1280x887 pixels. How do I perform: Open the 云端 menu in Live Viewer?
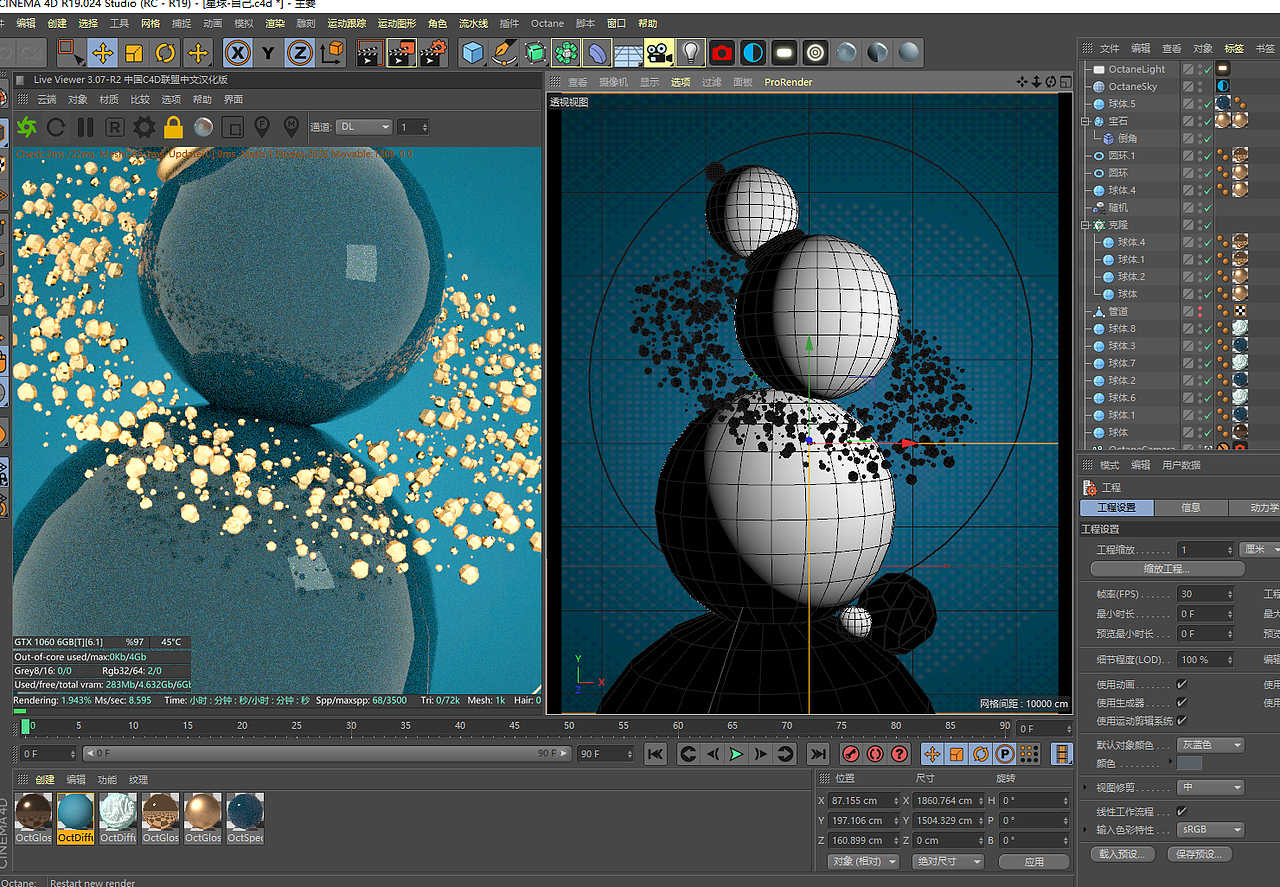[x=47, y=100]
